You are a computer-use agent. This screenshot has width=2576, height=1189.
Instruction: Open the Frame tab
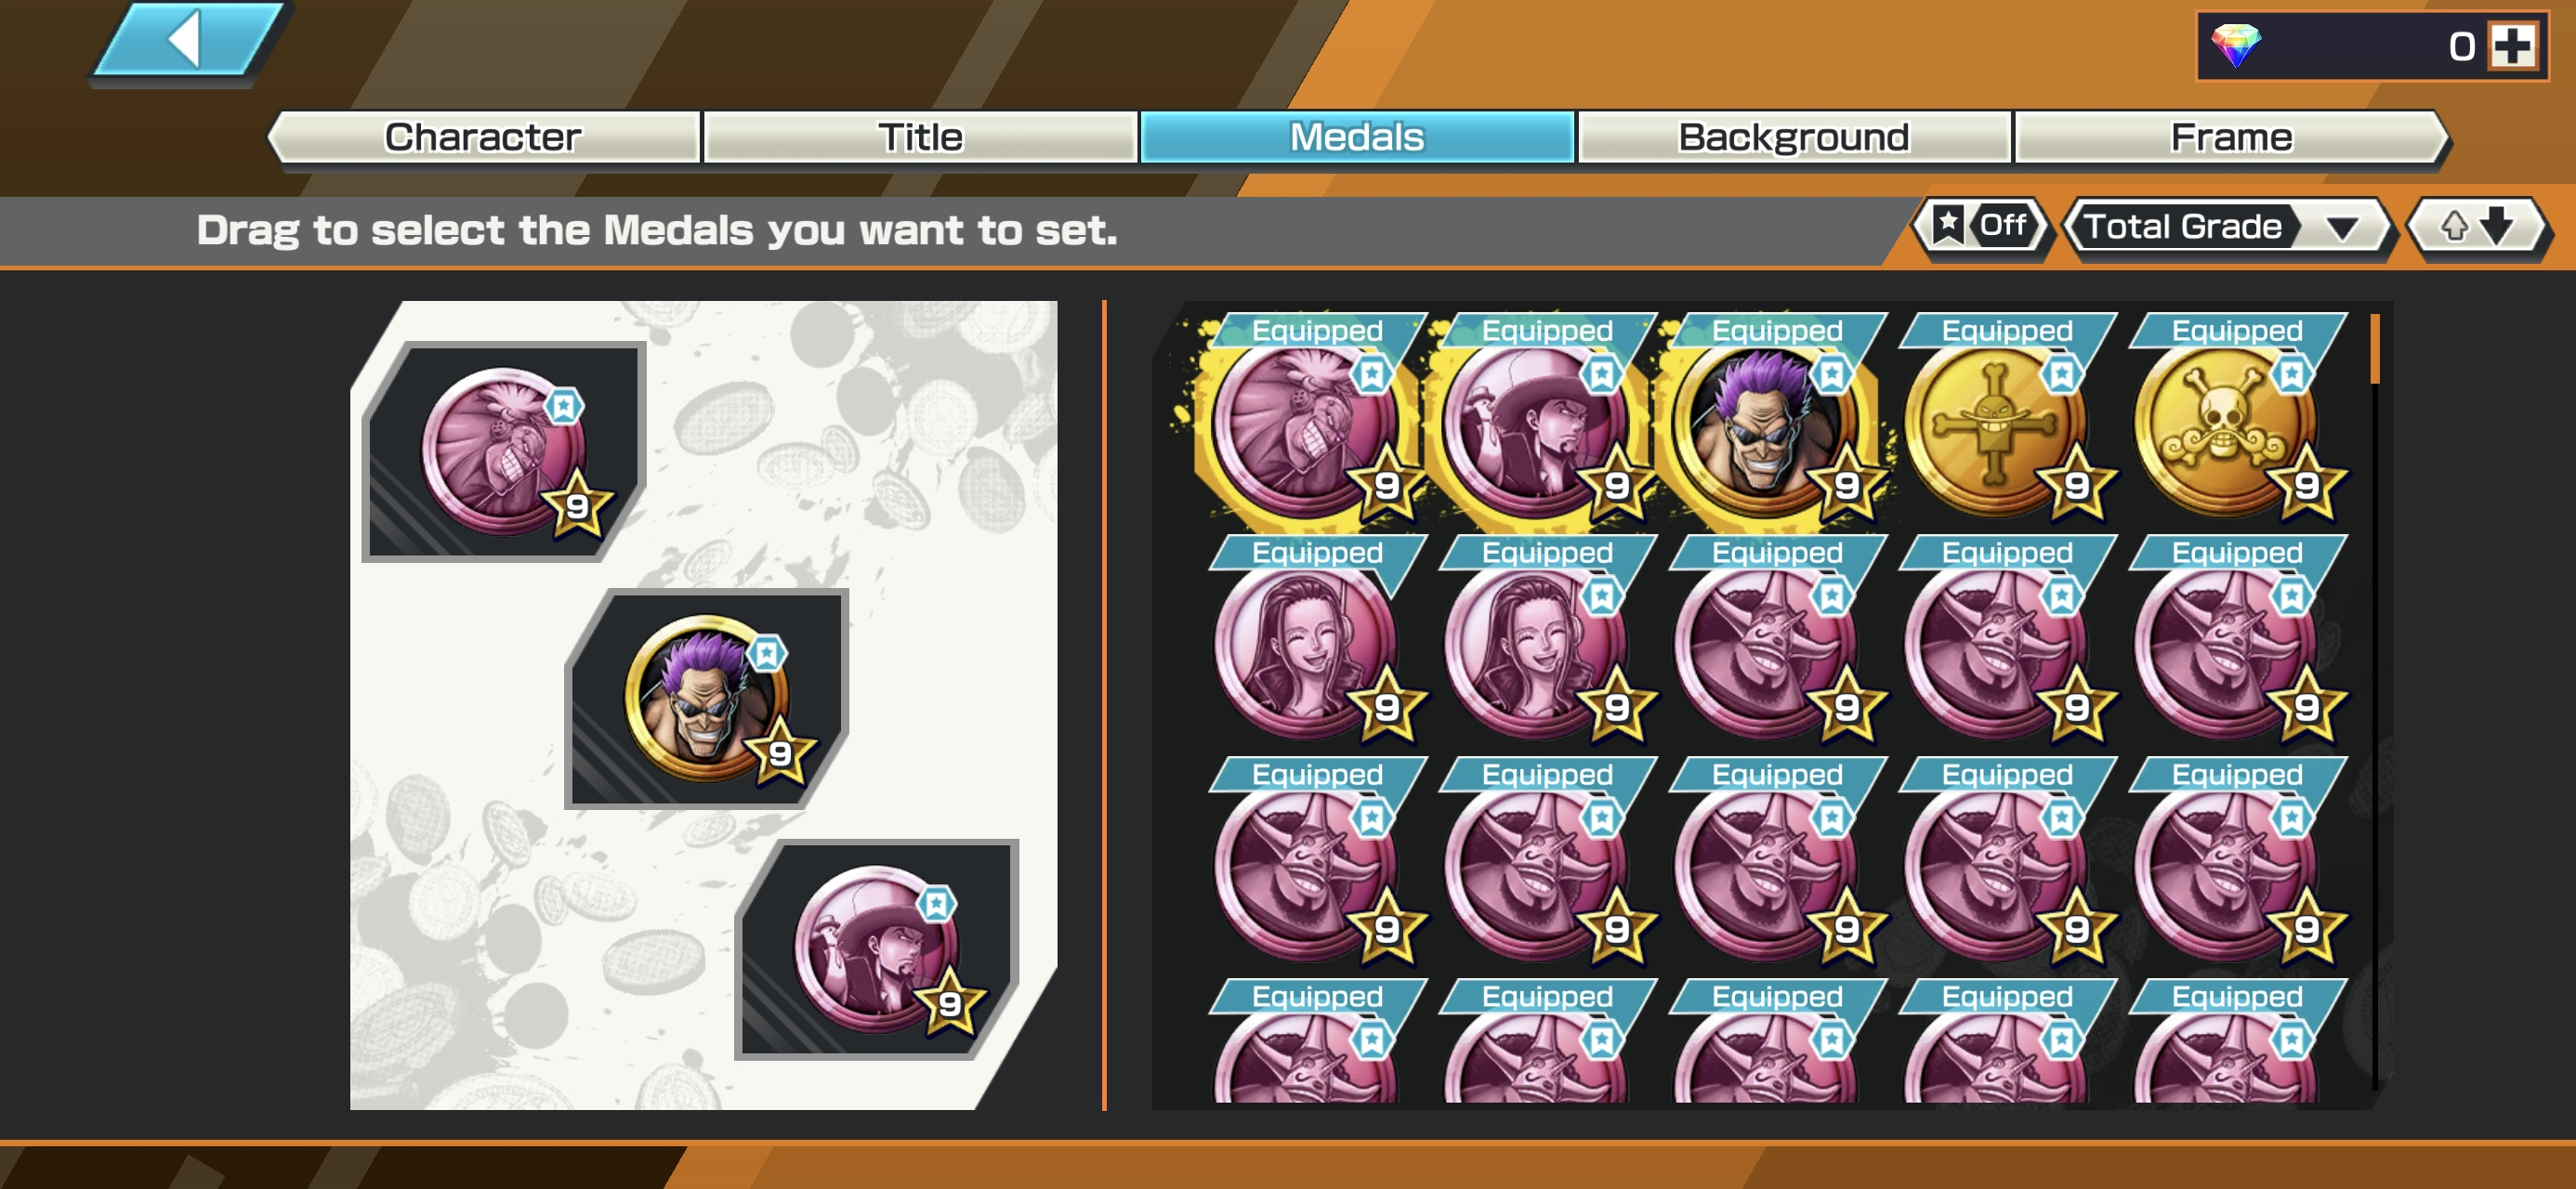2231,137
